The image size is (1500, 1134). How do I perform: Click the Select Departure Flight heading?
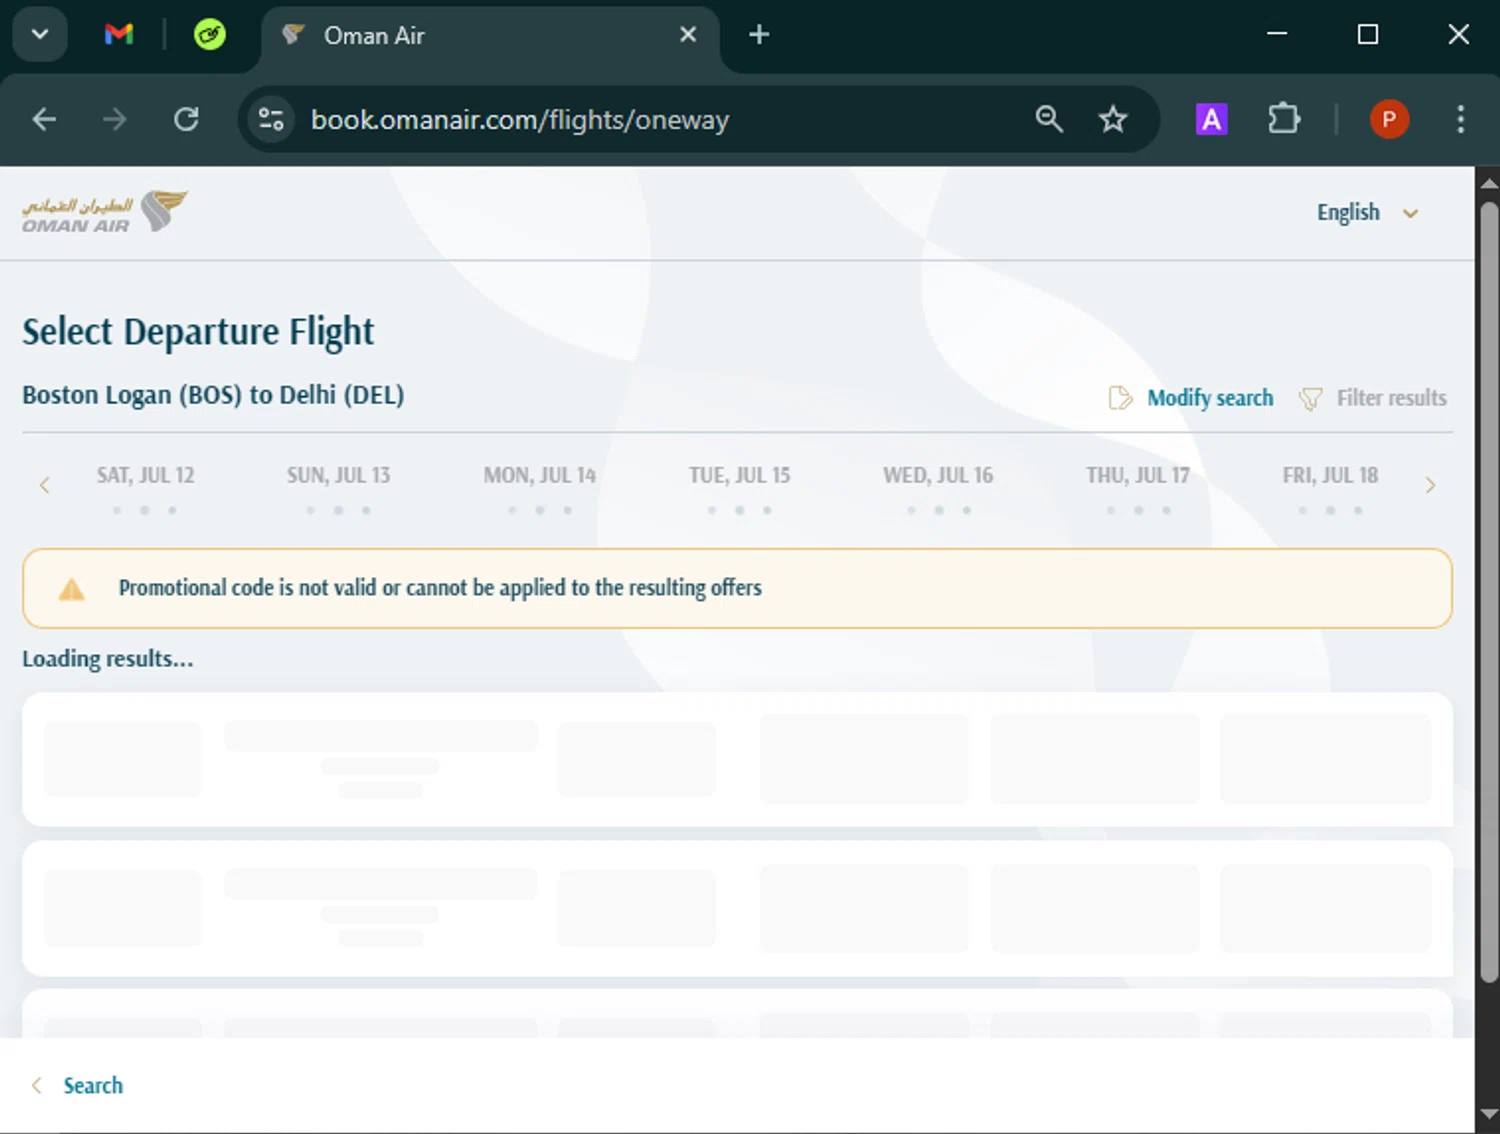tap(198, 331)
